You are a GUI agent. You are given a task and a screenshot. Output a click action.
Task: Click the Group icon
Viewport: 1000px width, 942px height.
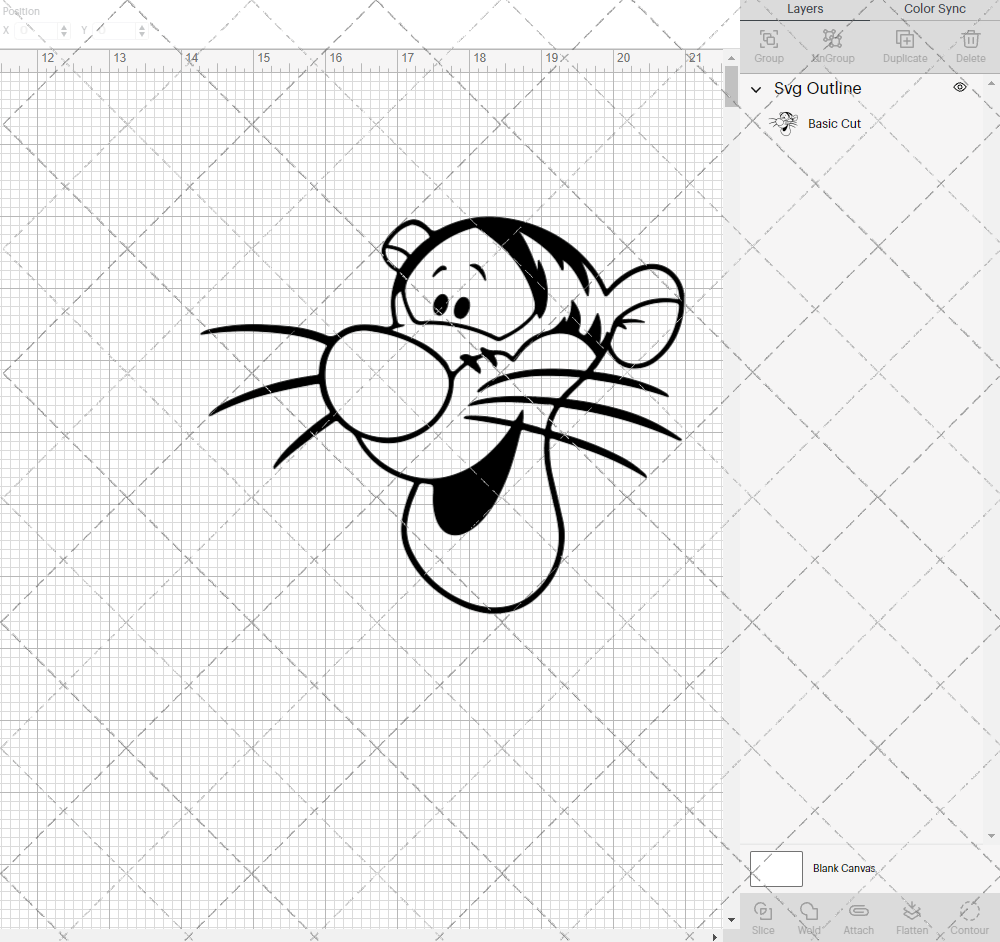(768, 40)
